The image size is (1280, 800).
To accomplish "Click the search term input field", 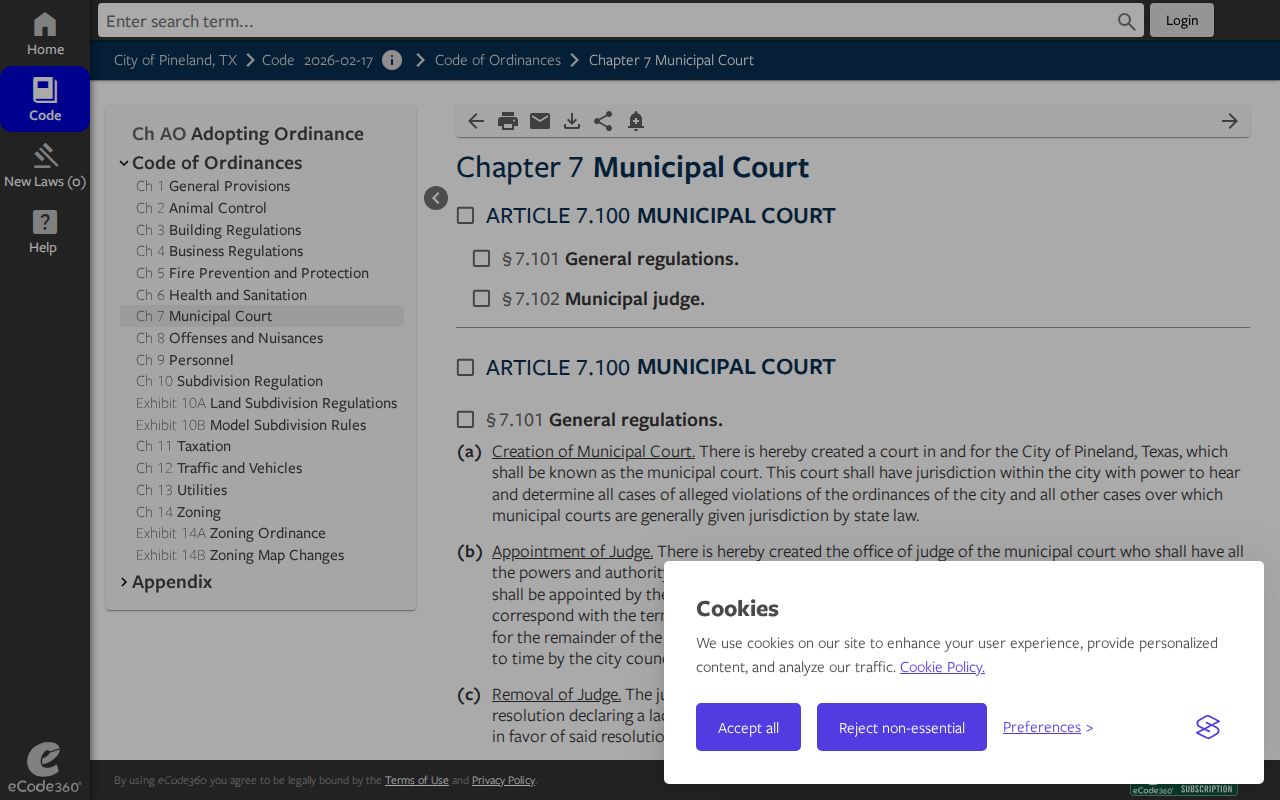I will [x=609, y=20].
